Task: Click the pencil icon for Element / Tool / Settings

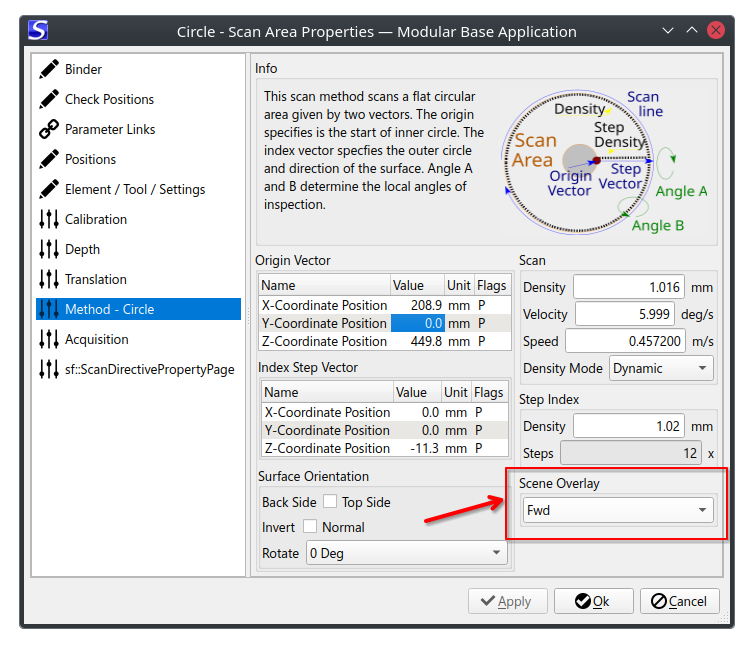Action: 49,189
